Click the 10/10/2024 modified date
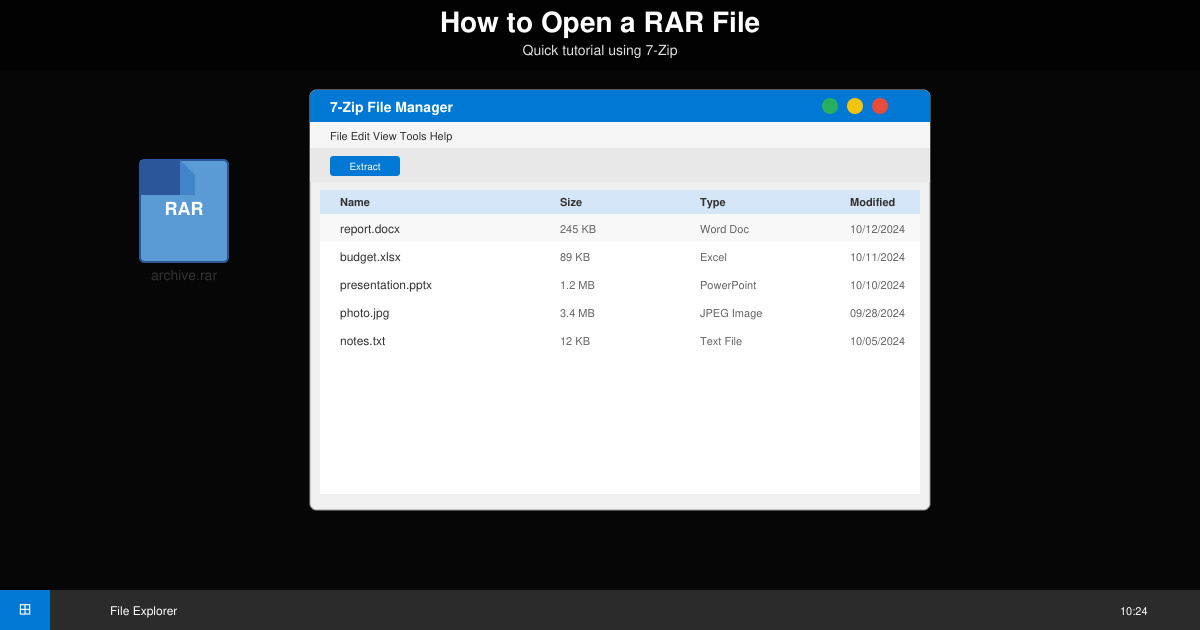1200x630 pixels. coord(877,285)
